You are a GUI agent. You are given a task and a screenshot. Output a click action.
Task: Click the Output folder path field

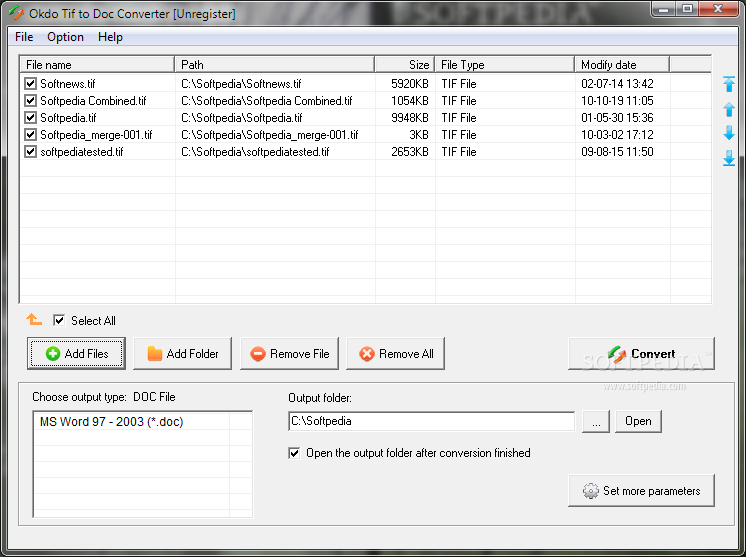[432, 421]
